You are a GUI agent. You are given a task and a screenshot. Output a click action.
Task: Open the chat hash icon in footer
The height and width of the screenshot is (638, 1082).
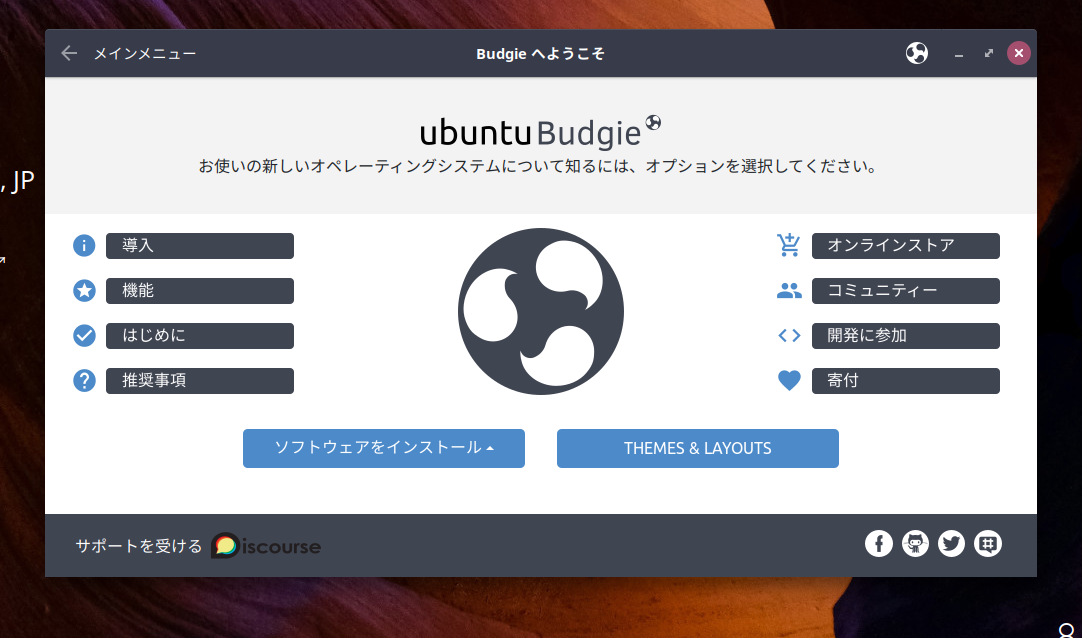[987, 544]
